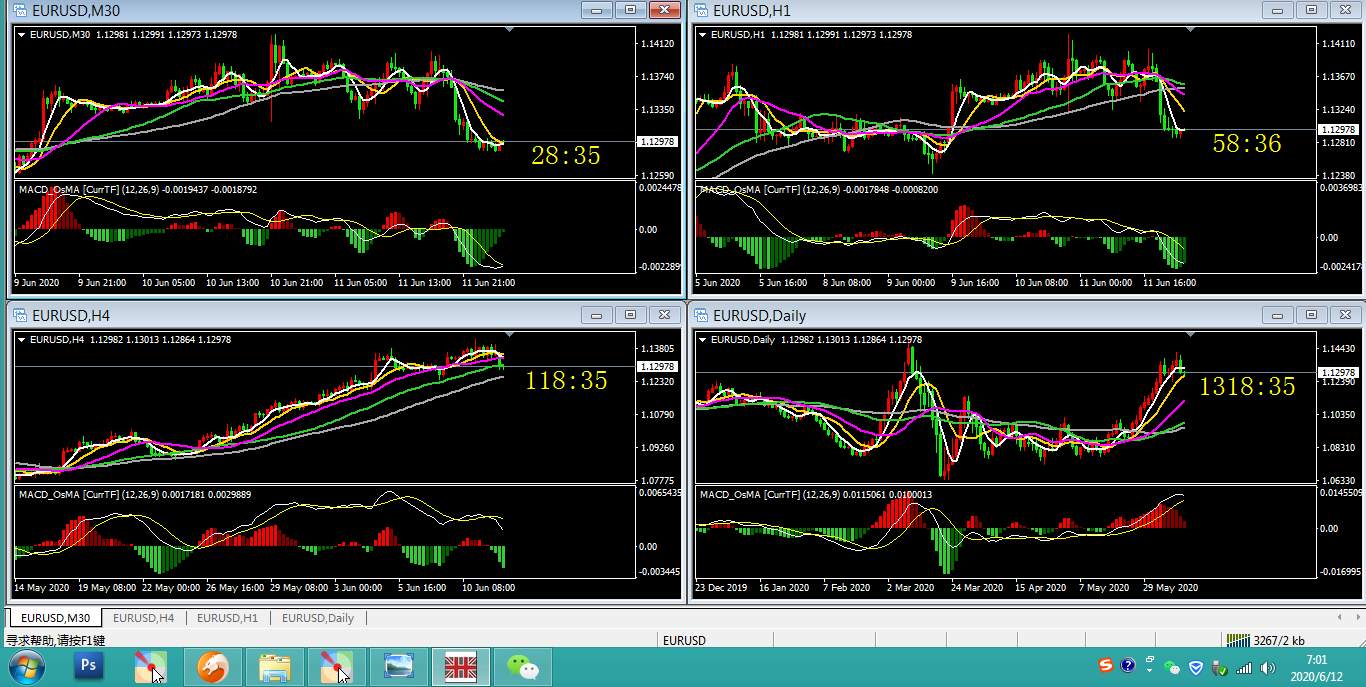Open the File Explorer folder taskbar icon

click(274, 666)
